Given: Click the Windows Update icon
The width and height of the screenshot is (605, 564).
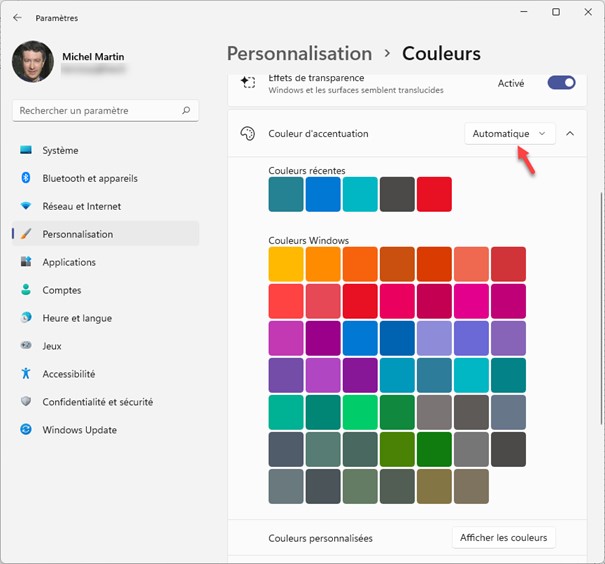Looking at the screenshot, I should [26, 430].
